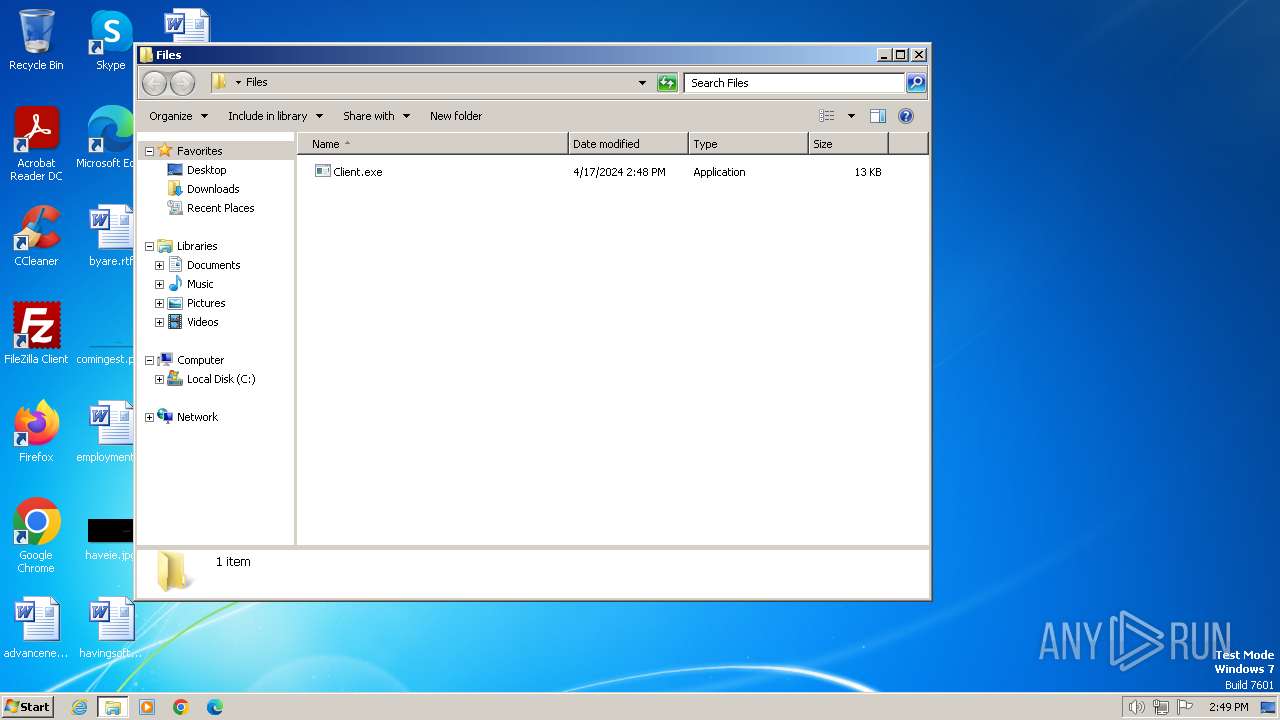The width and height of the screenshot is (1280, 720).
Task: Click the taskbar clock showing 2:49 PM
Action: pyautogui.click(x=1228, y=707)
